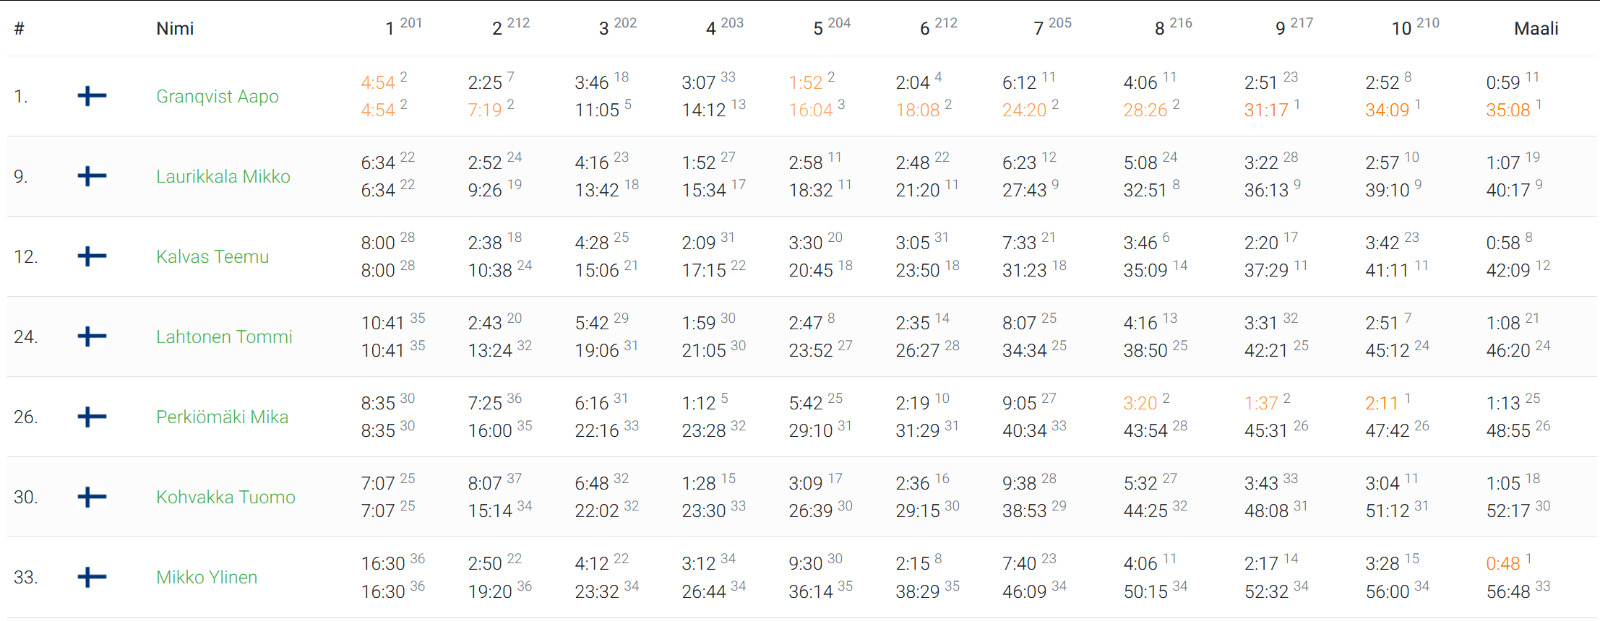Click the Perkiömäki Mika name link
1600x621 pixels.
tap(222, 417)
